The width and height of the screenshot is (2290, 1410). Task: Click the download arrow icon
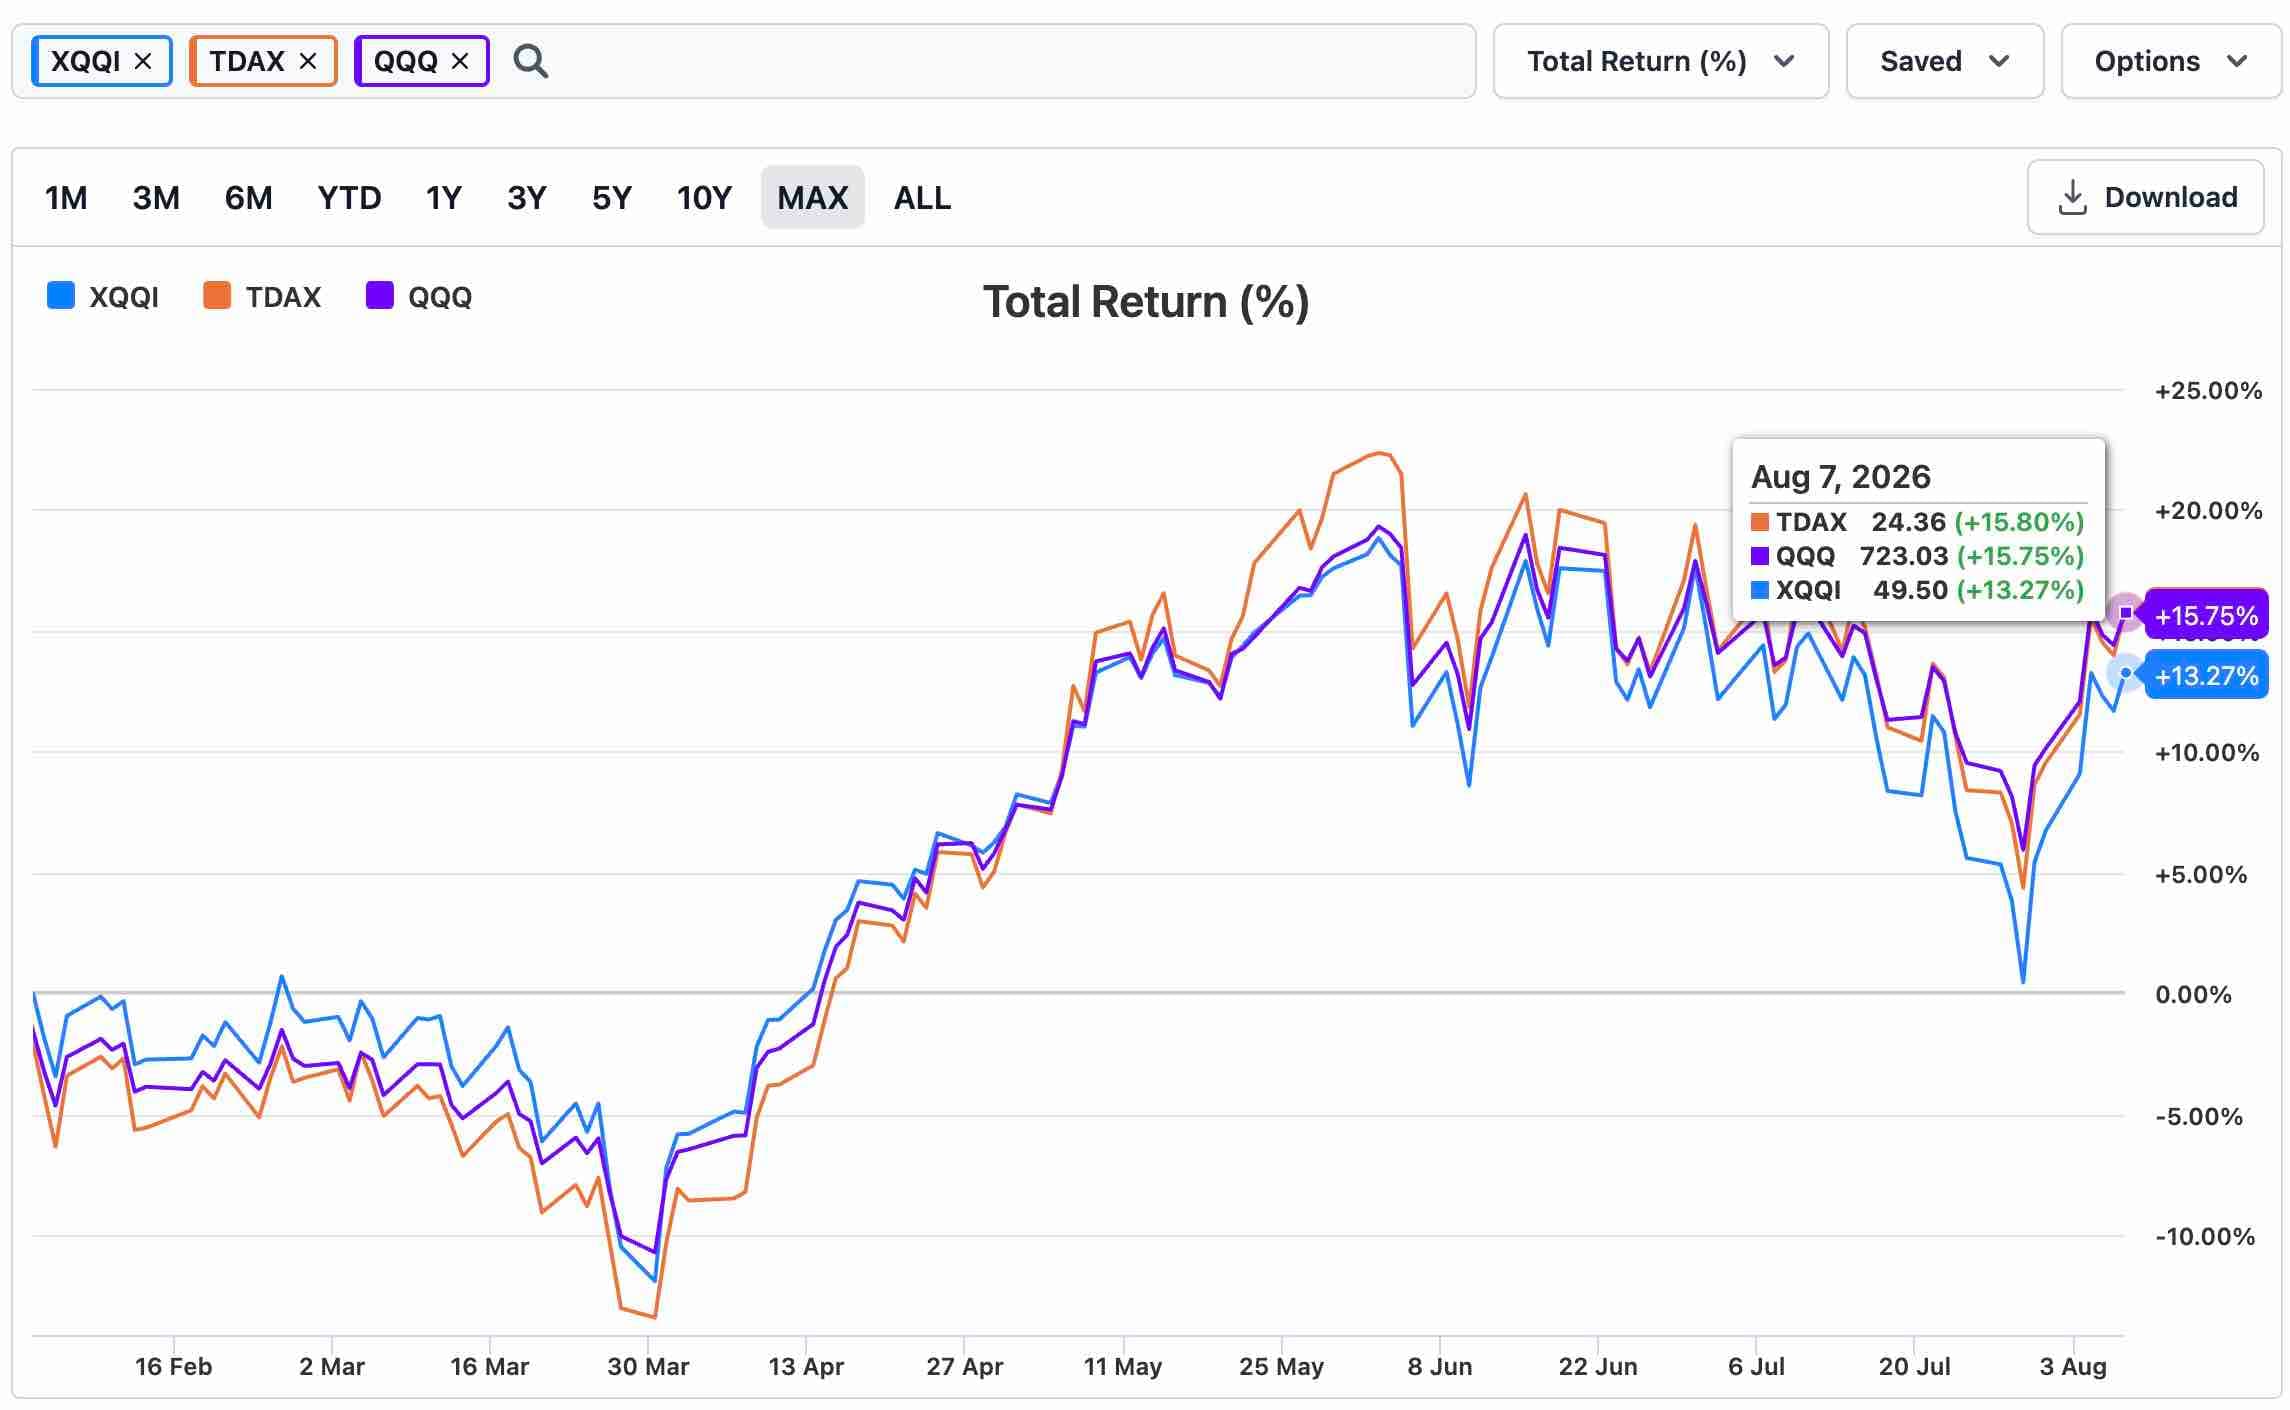pos(2072,197)
